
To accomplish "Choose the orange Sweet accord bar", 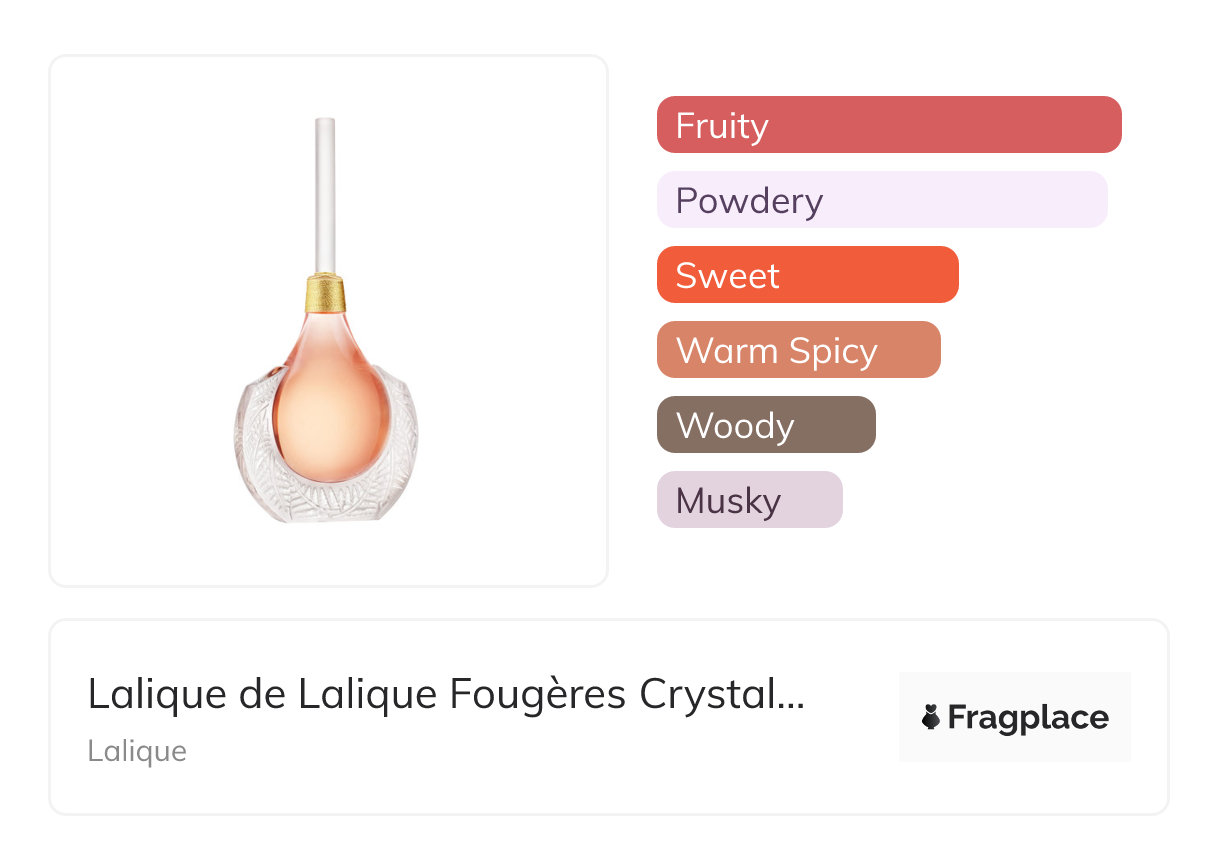I will click(807, 275).
